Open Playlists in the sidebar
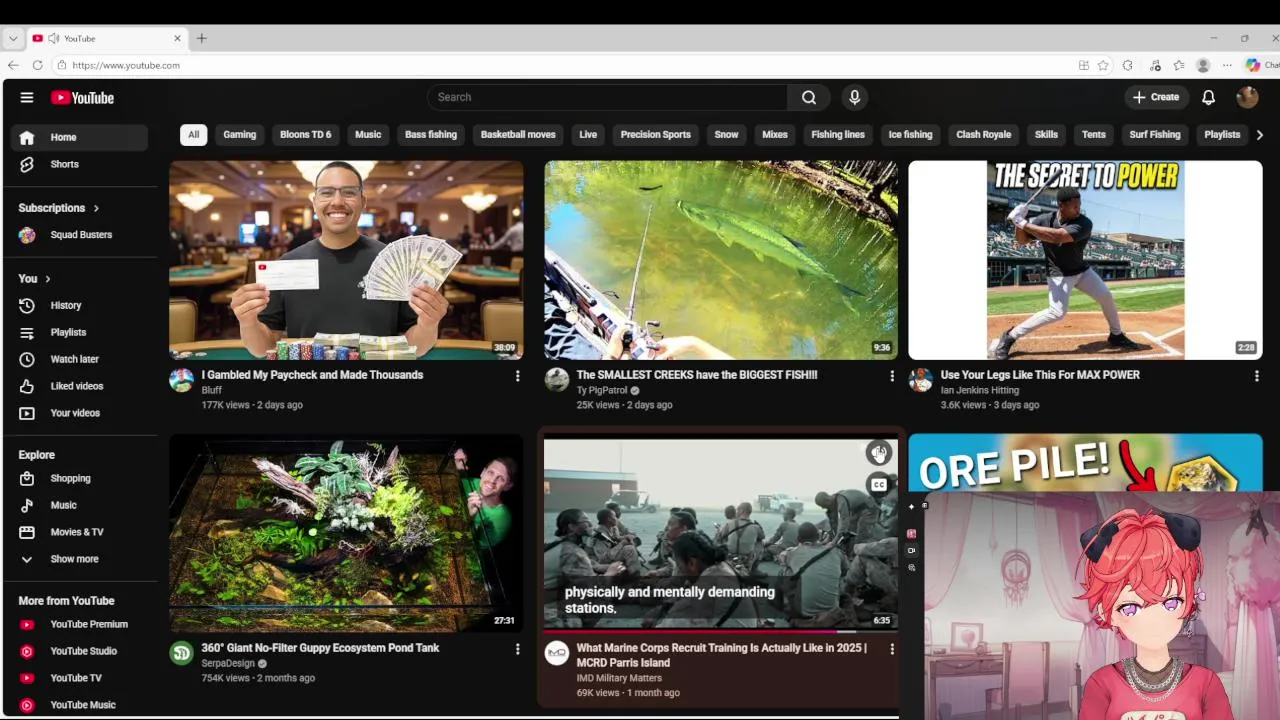The width and height of the screenshot is (1280, 720). (x=79, y=332)
